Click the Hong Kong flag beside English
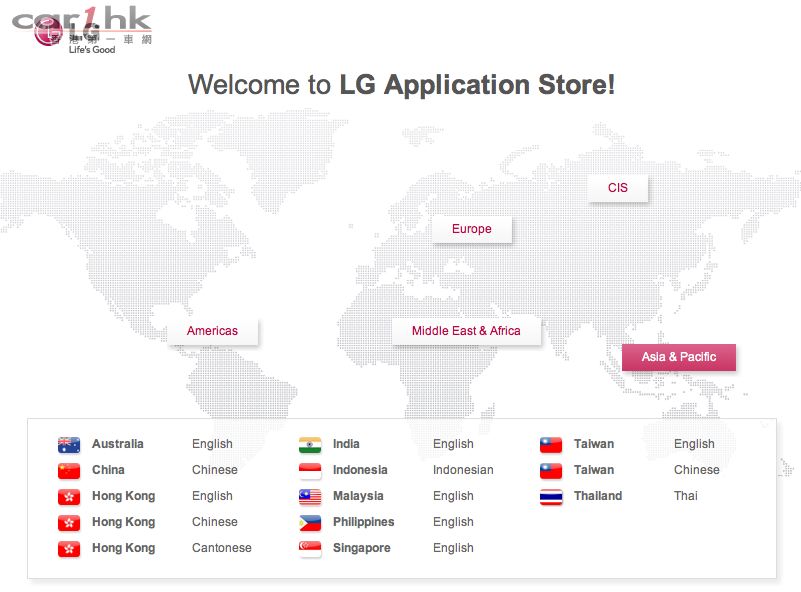Image resolution: width=801 pixels, height=592 pixels. (x=69, y=497)
